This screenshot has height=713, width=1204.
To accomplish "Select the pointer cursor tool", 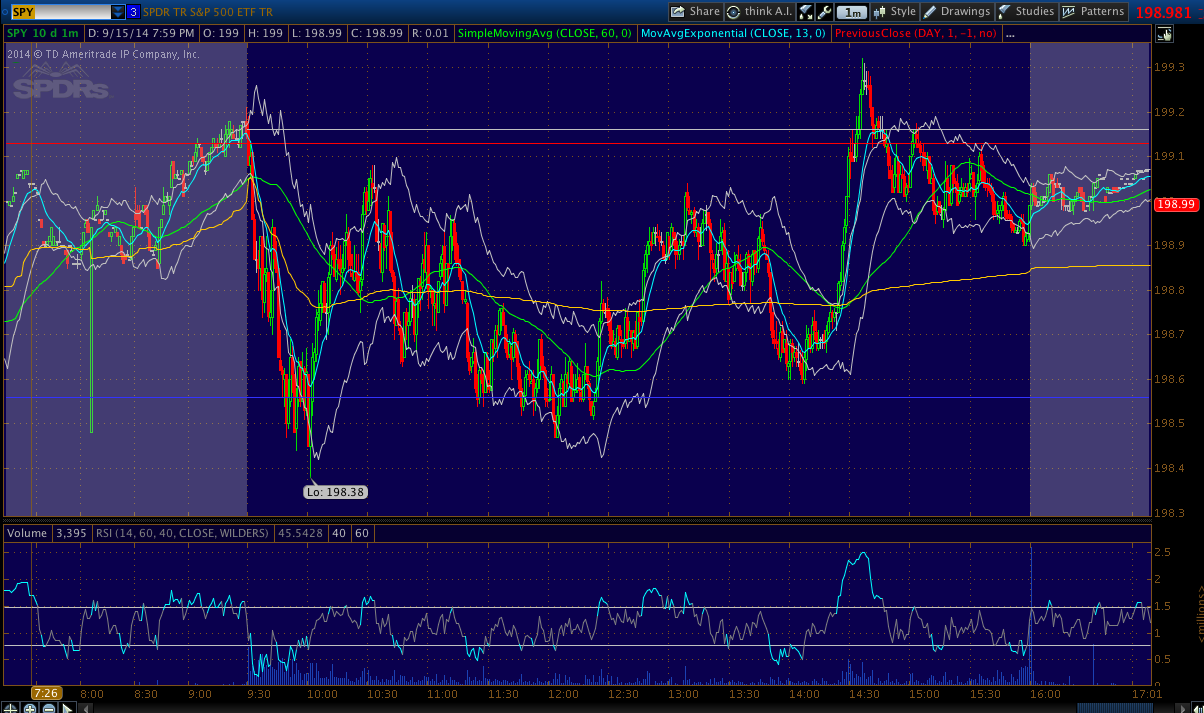I will pos(68,707).
